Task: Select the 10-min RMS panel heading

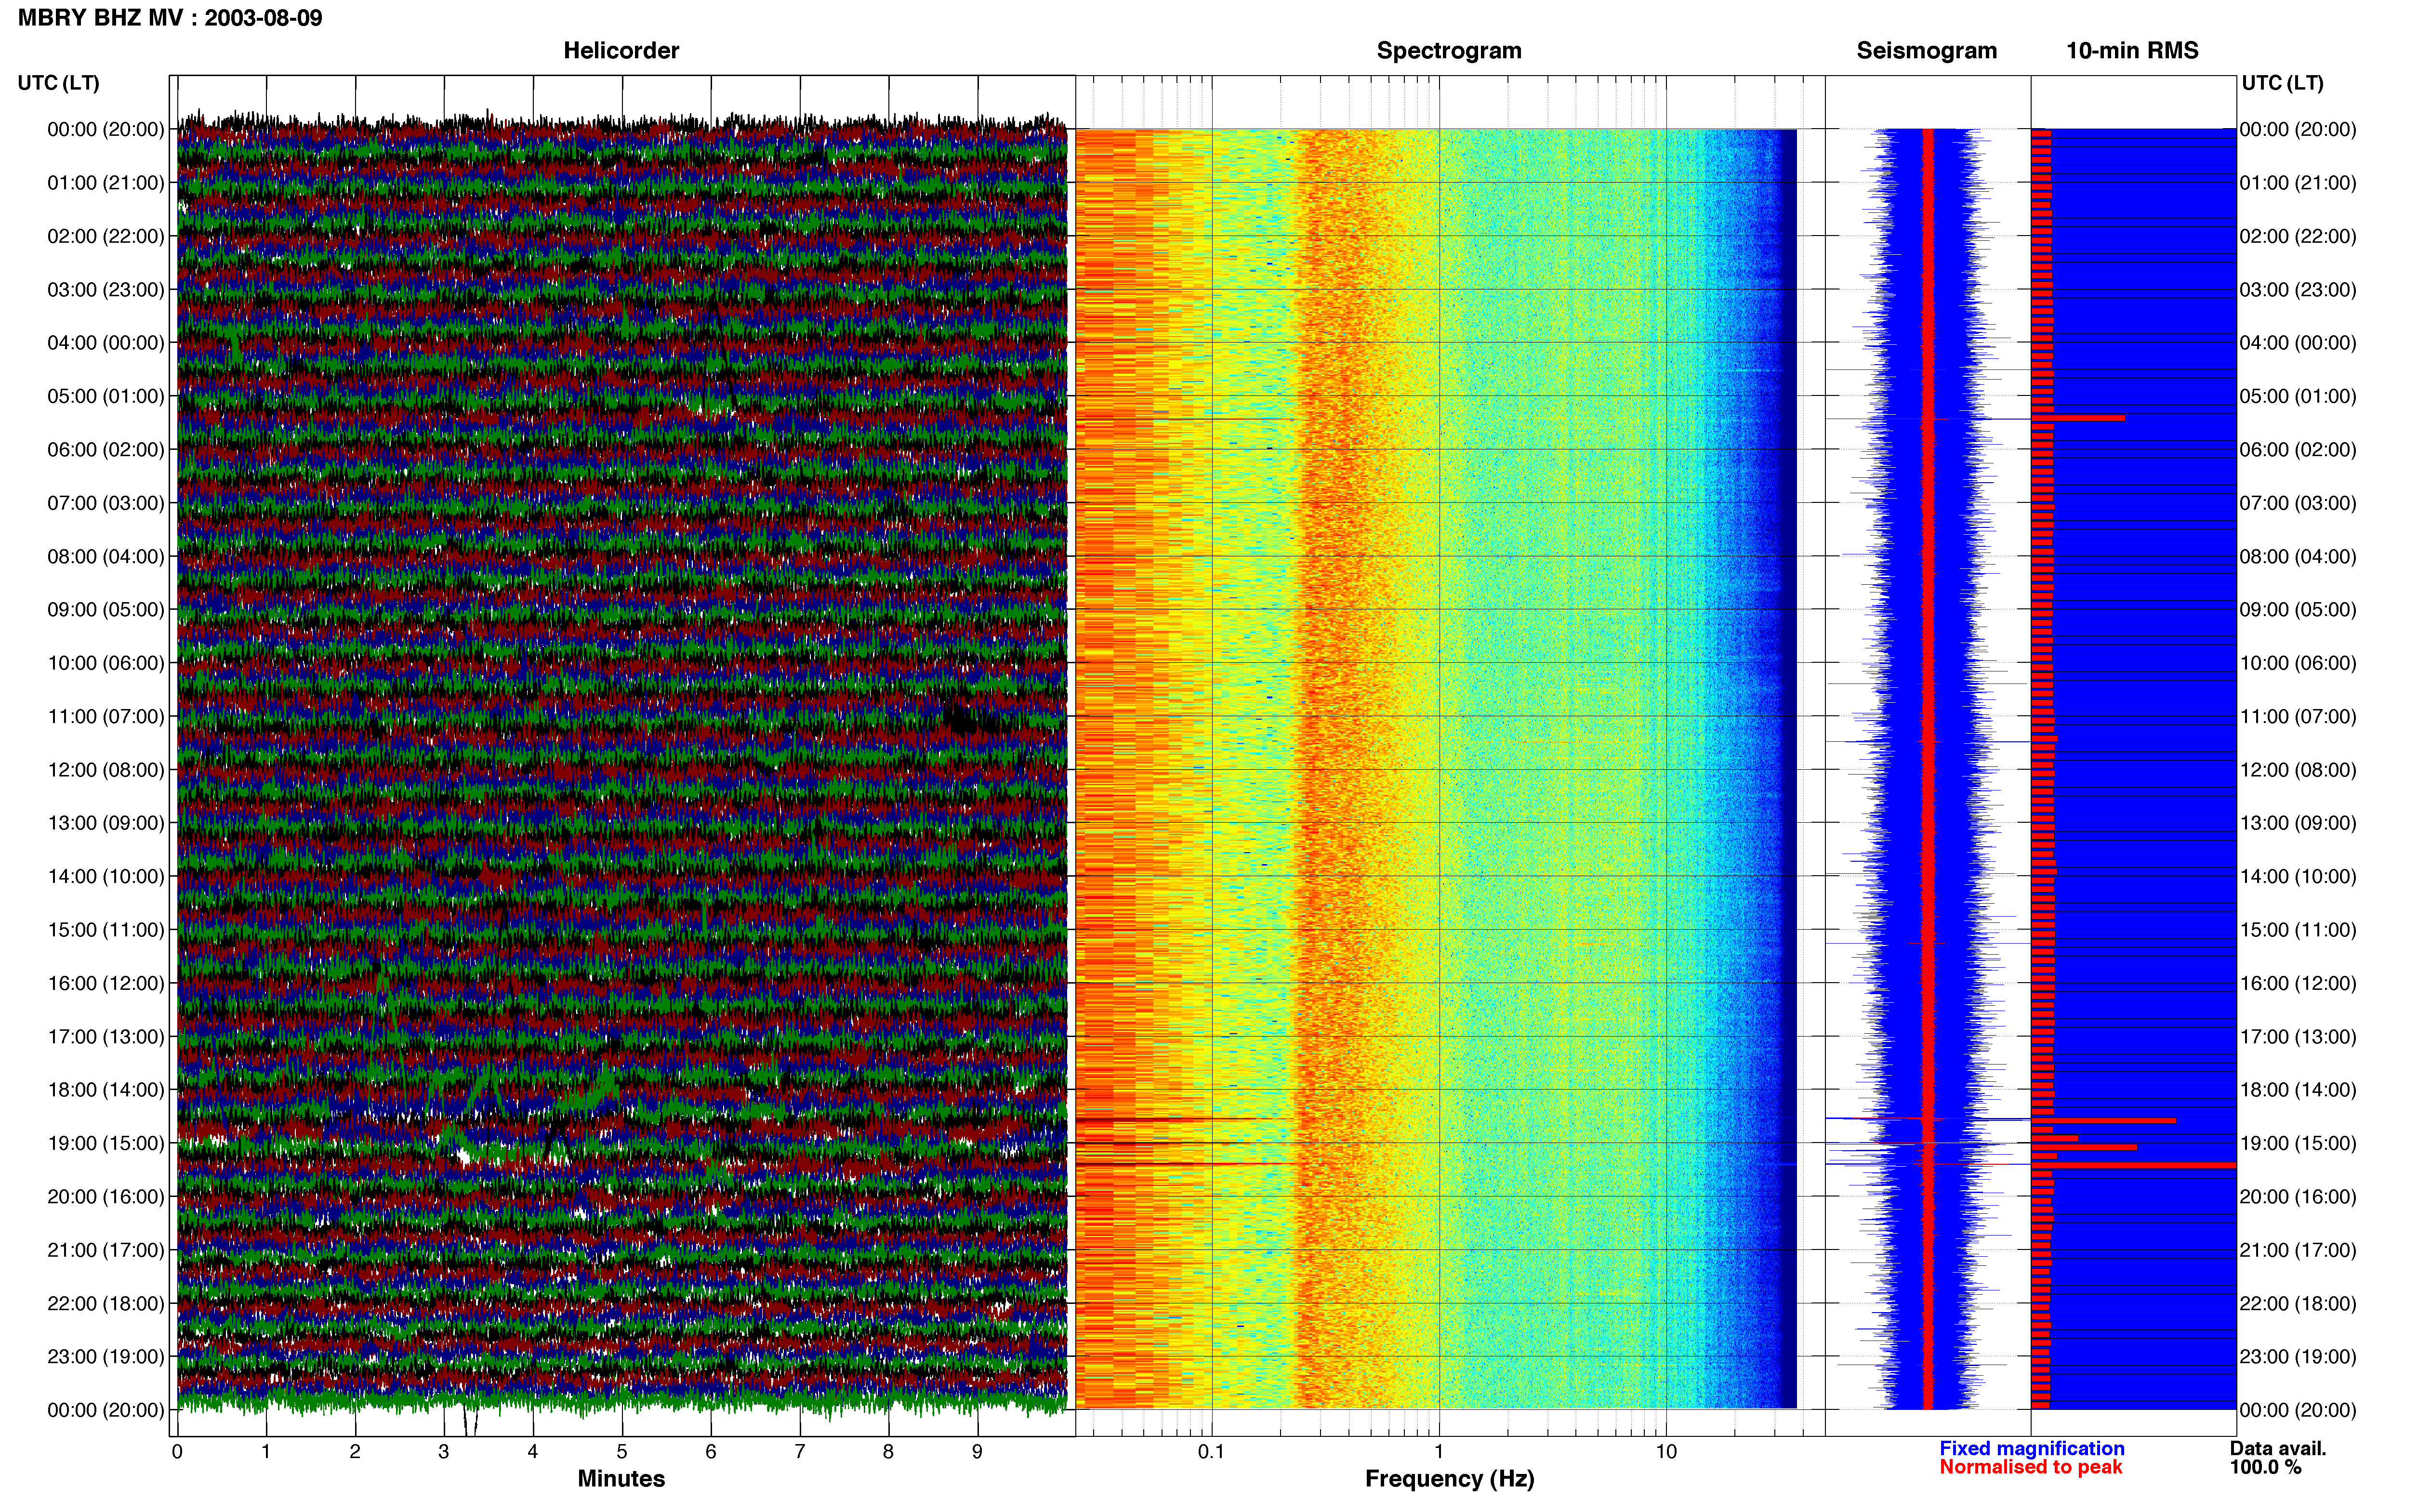Action: (2132, 51)
